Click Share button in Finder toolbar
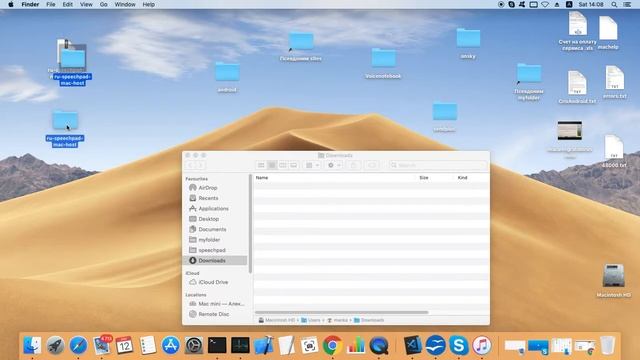The width and height of the screenshot is (640, 360). point(354,165)
